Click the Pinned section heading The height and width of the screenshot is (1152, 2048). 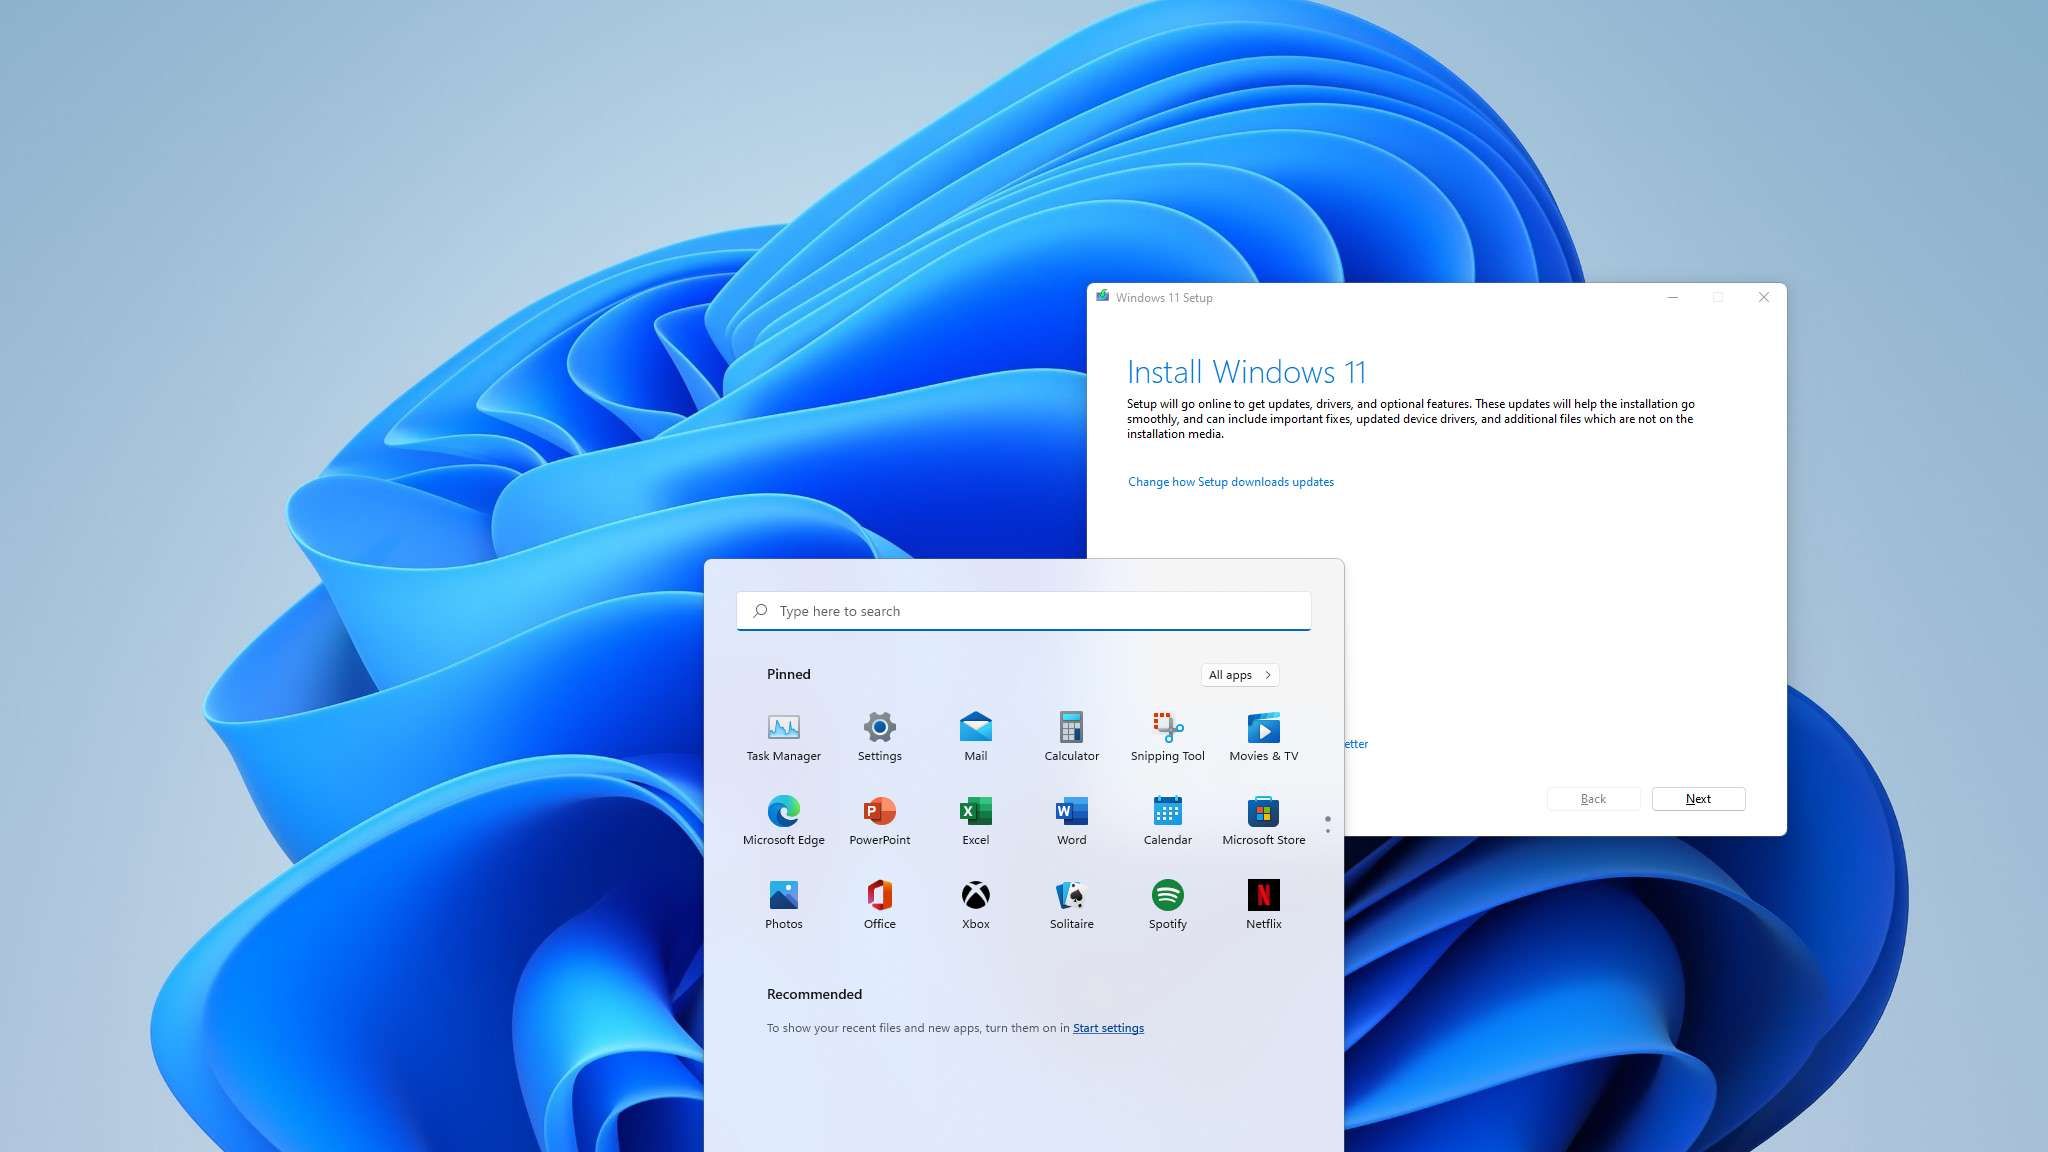pos(788,674)
